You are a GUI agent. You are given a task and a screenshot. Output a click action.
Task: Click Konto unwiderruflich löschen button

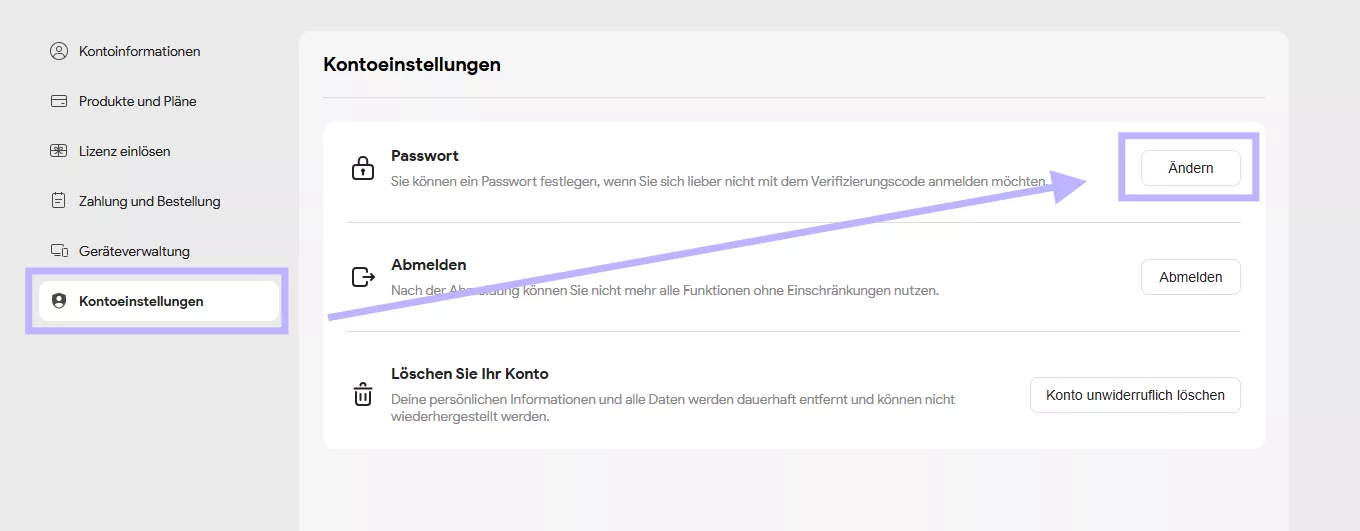1135,395
